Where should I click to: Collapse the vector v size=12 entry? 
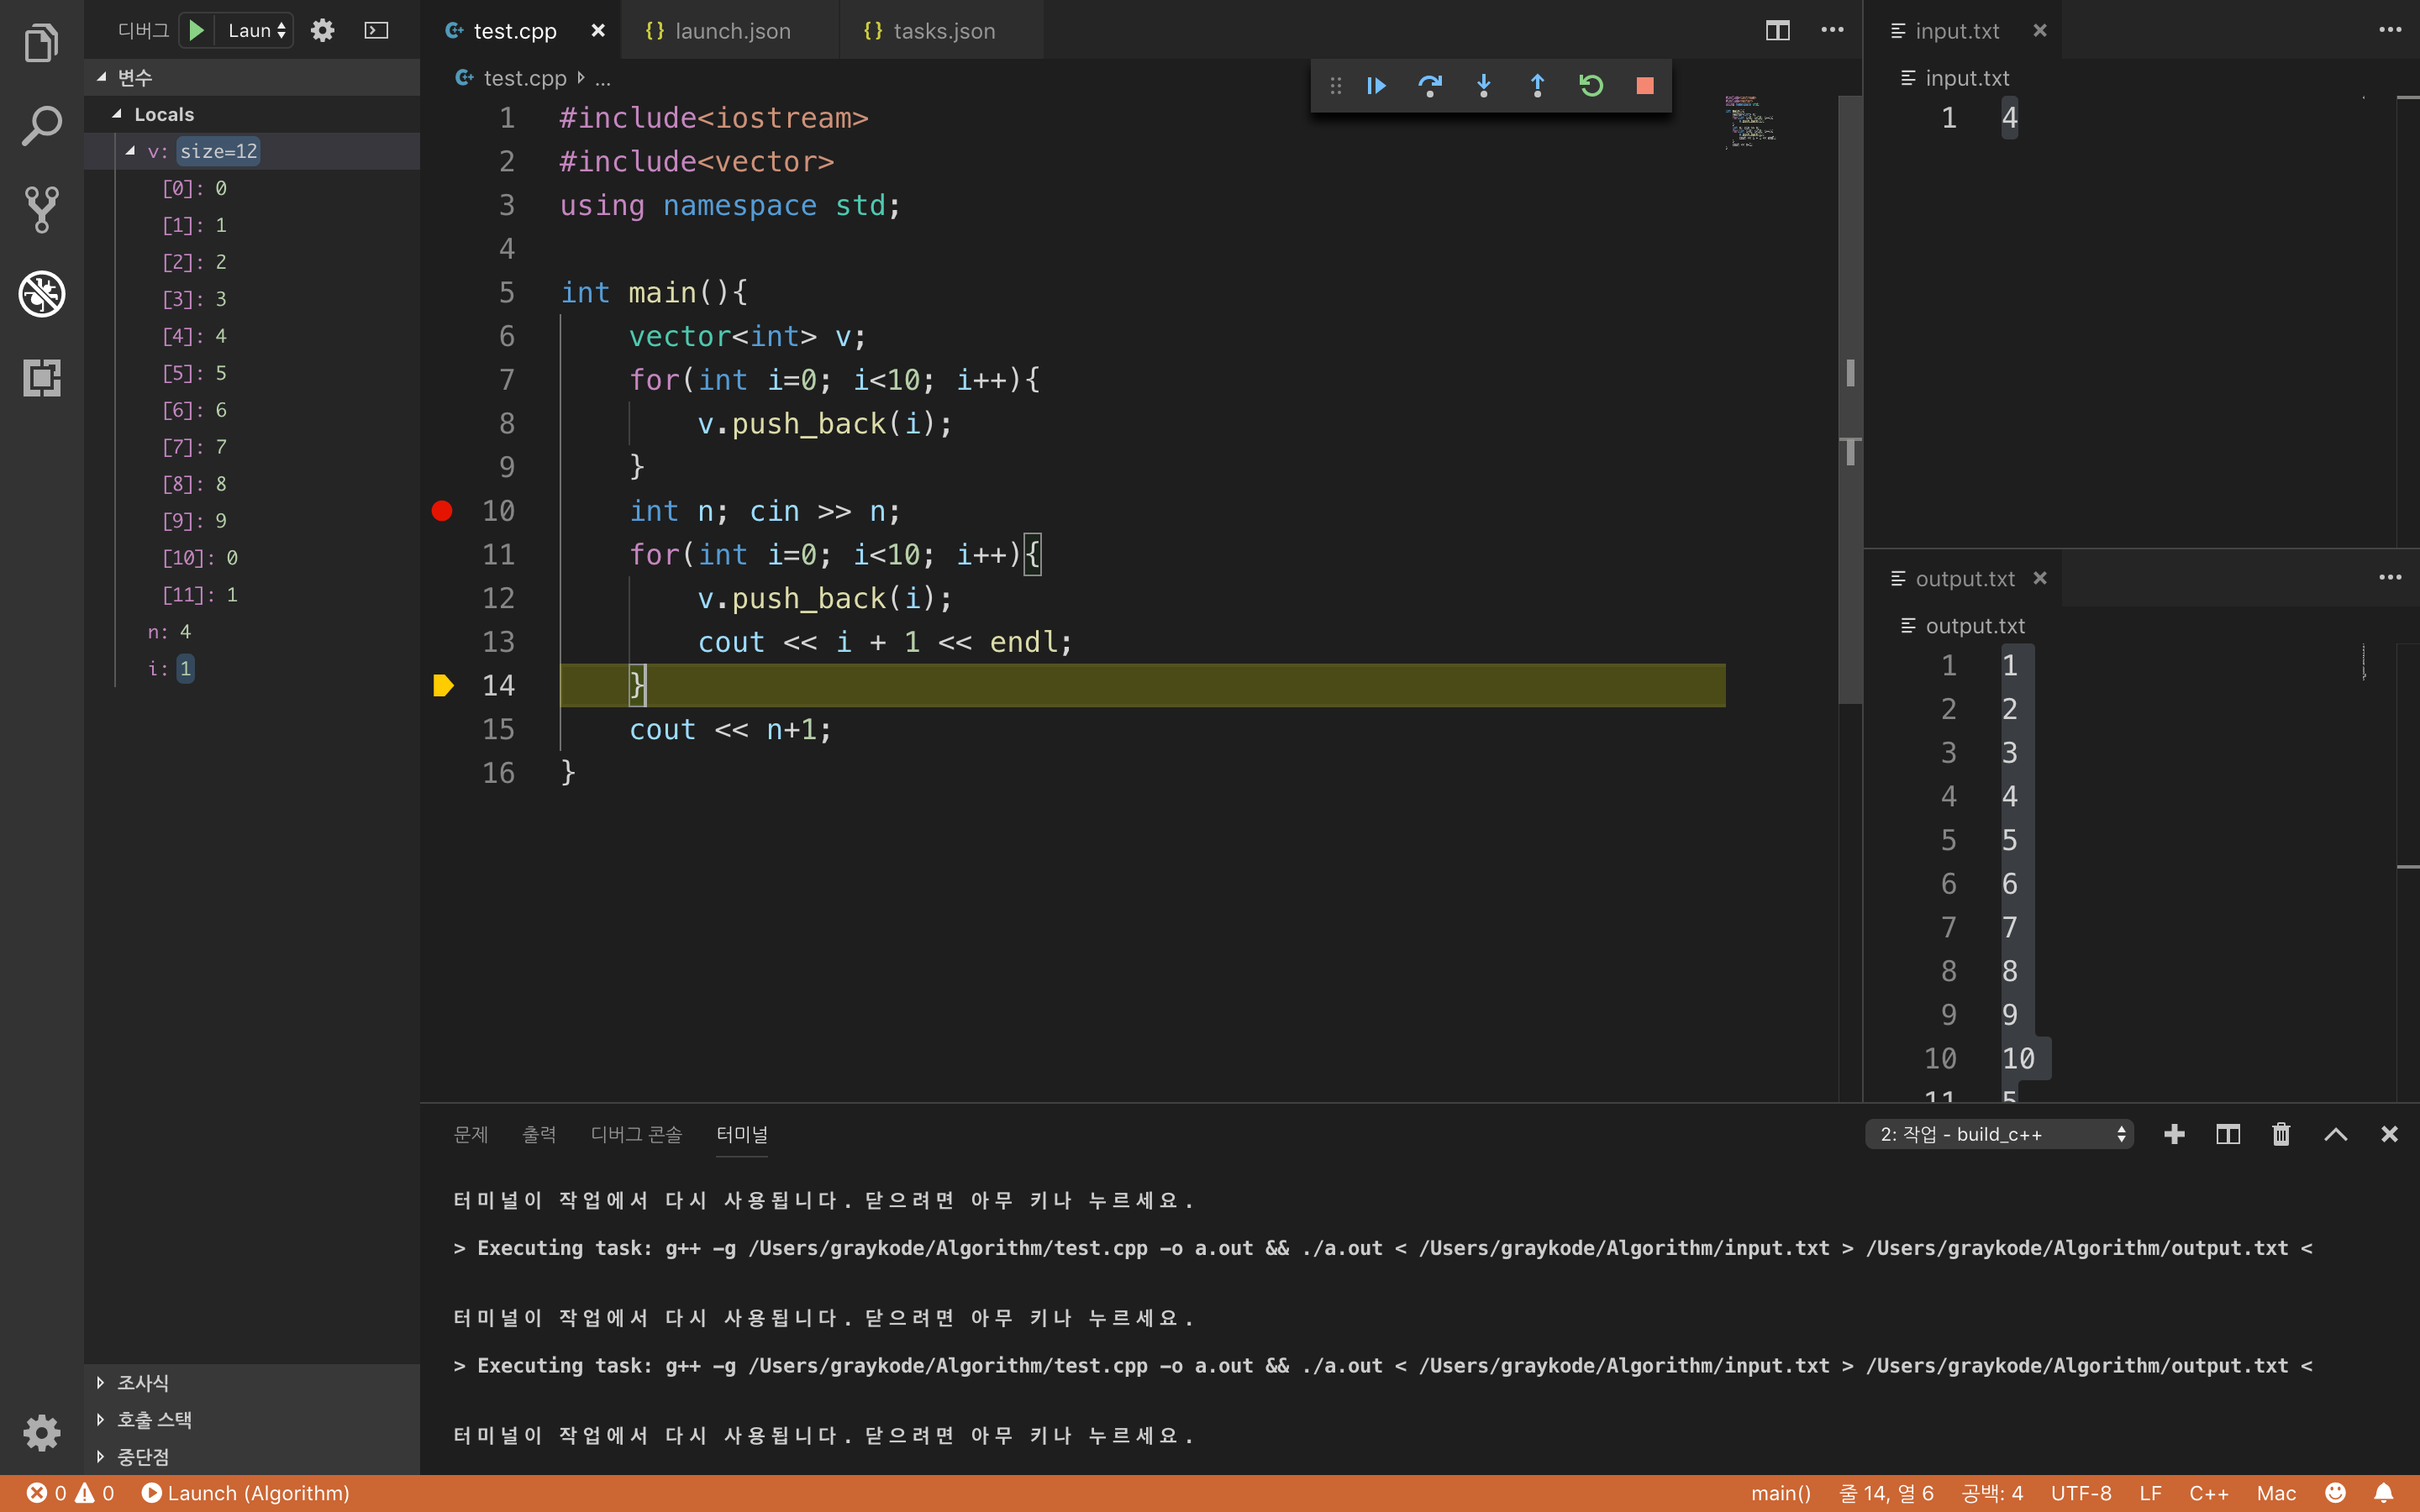click(x=130, y=151)
